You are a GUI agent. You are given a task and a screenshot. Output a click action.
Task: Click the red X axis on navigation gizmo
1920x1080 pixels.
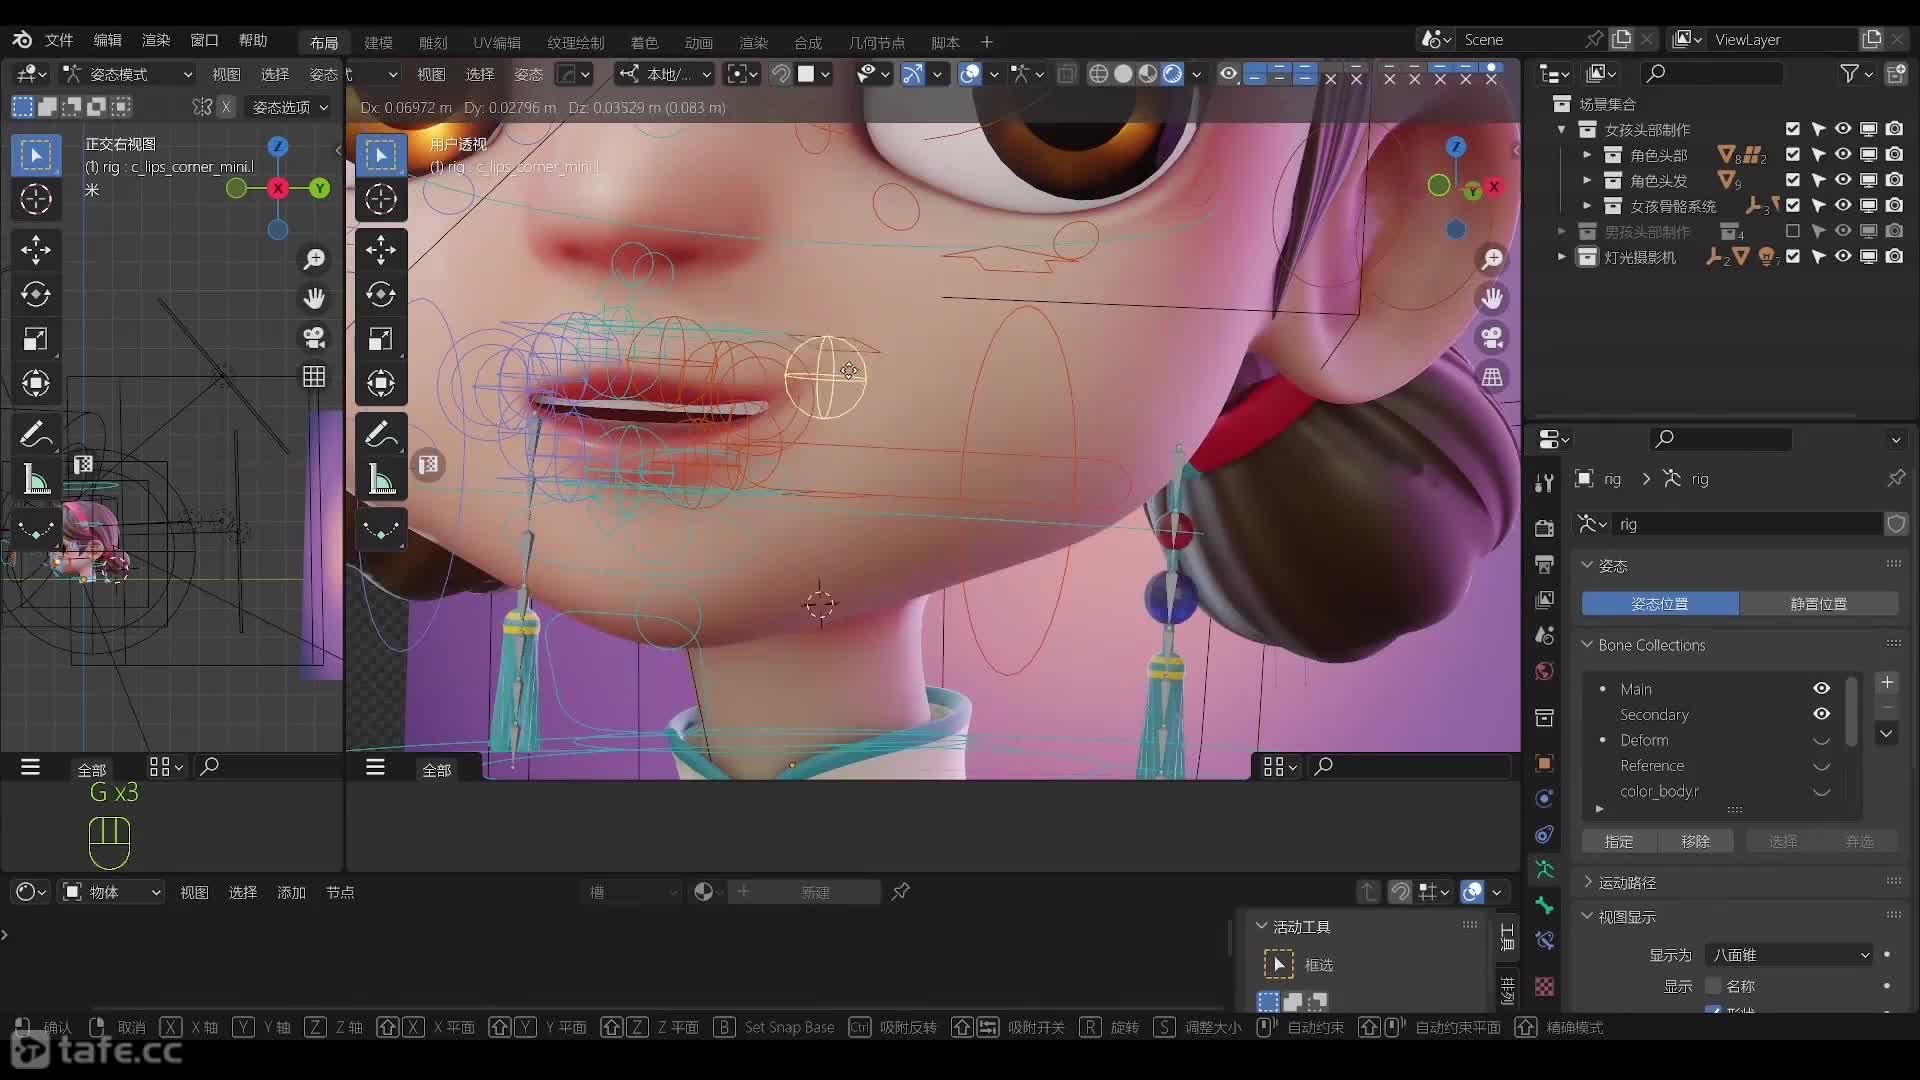(x=1494, y=186)
